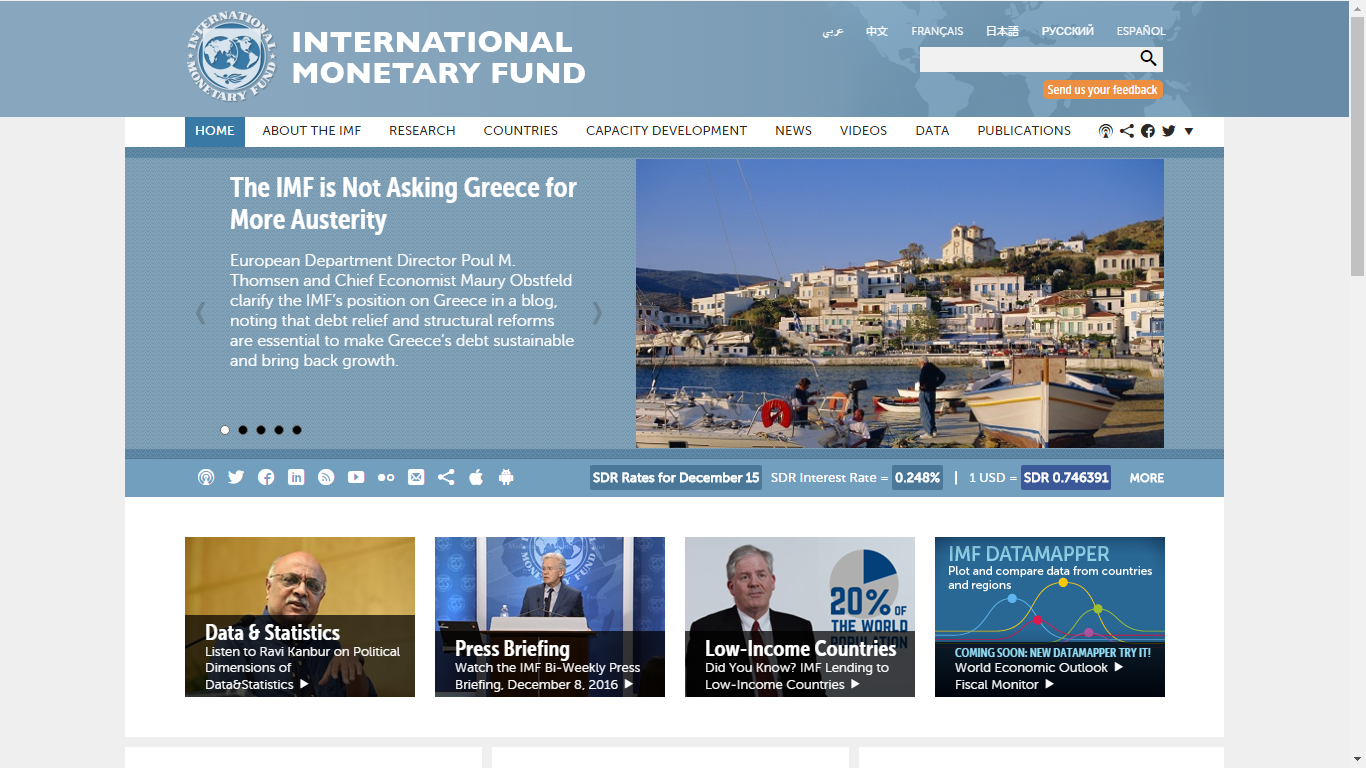The height and width of the screenshot is (768, 1366).
Task: Switch language to Arabic
Action: (x=833, y=31)
